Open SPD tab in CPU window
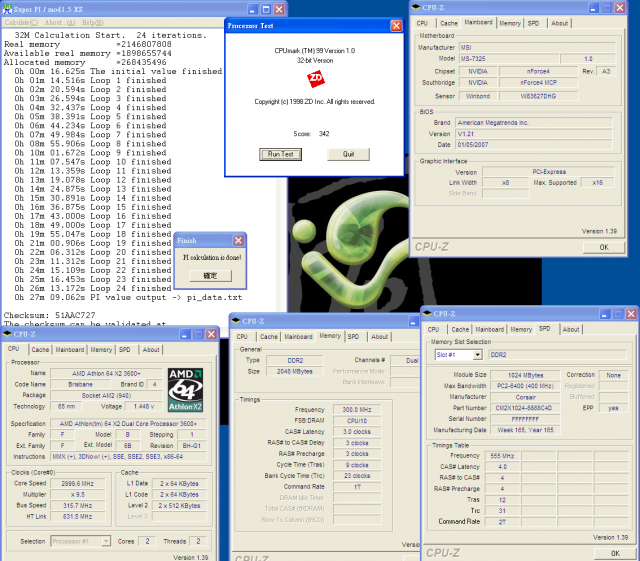 [125, 350]
